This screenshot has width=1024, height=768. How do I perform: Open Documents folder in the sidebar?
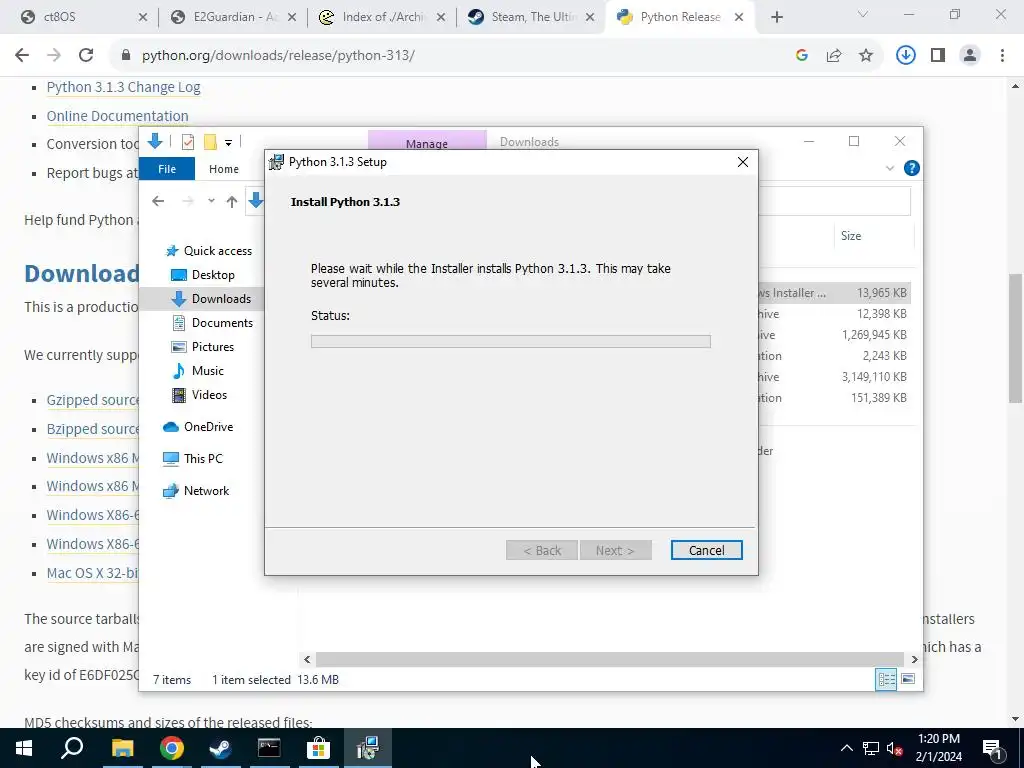(221, 323)
